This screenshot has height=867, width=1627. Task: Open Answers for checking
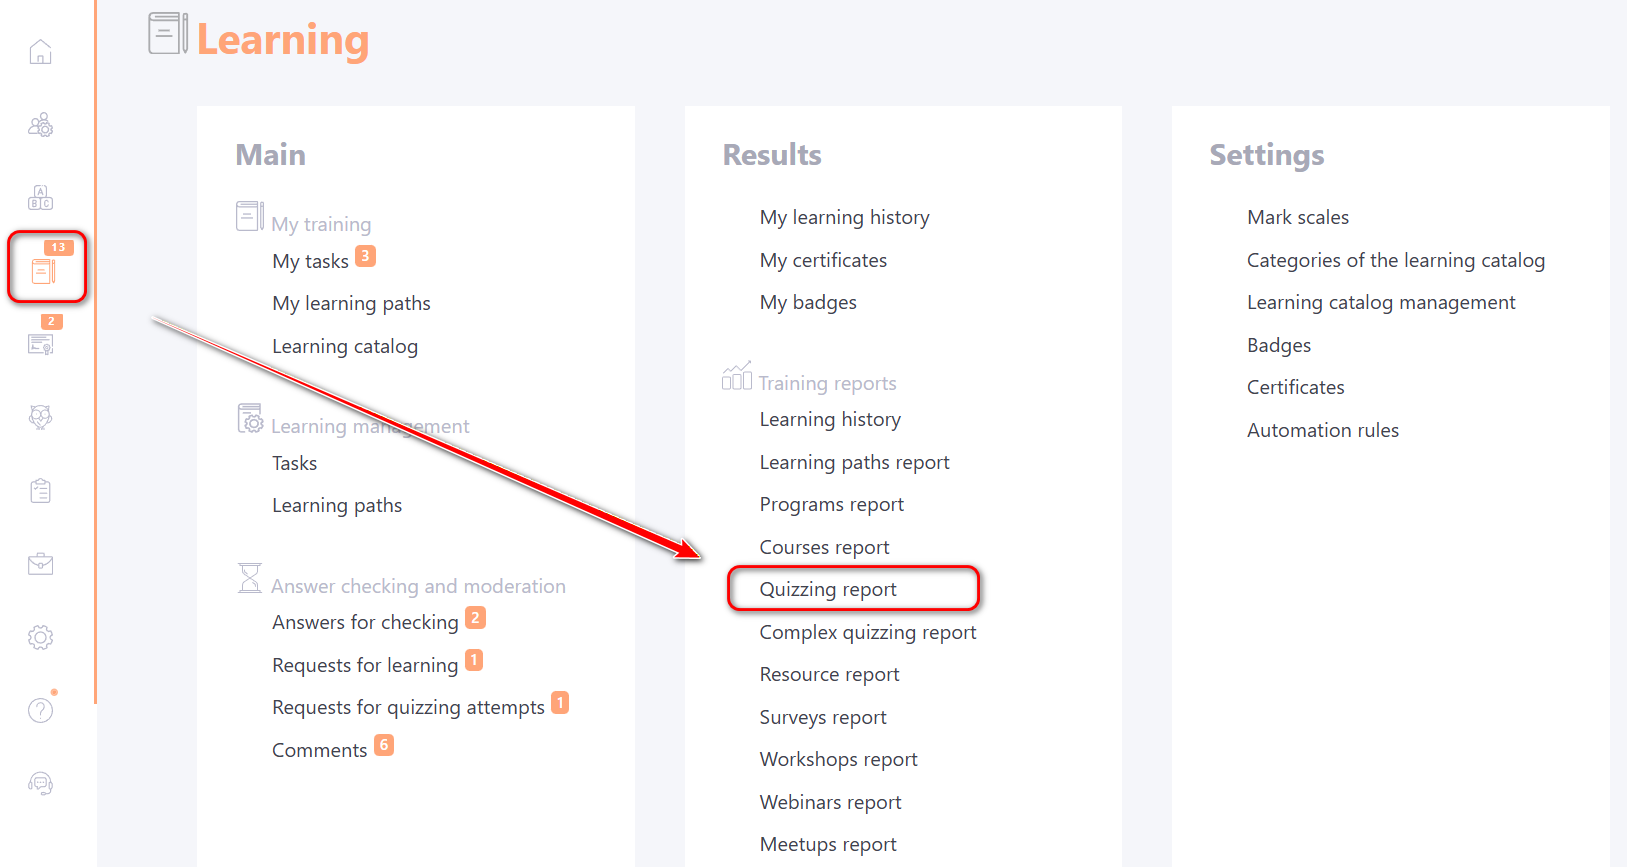[365, 622]
